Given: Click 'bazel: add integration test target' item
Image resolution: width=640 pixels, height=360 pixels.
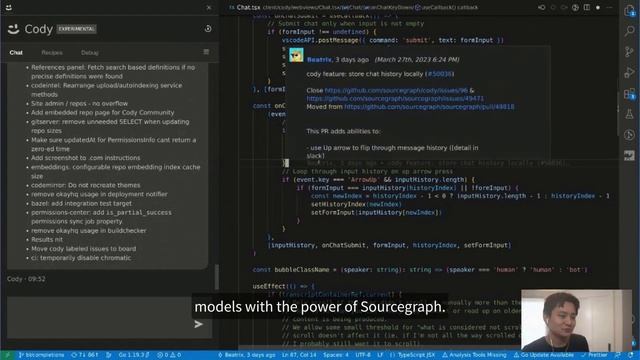Looking at the screenshot, I should pos(82,203).
